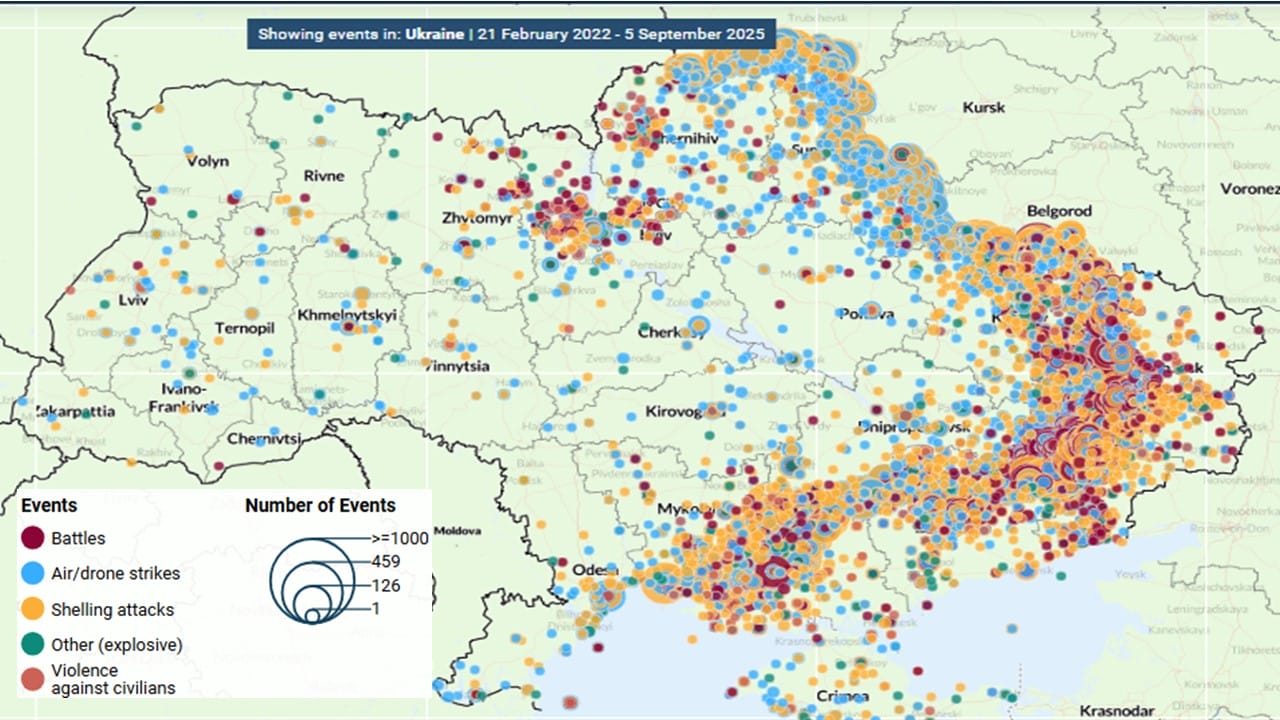This screenshot has height=720, width=1280.
Task: Click the Volyn region label
Action: 207,161
